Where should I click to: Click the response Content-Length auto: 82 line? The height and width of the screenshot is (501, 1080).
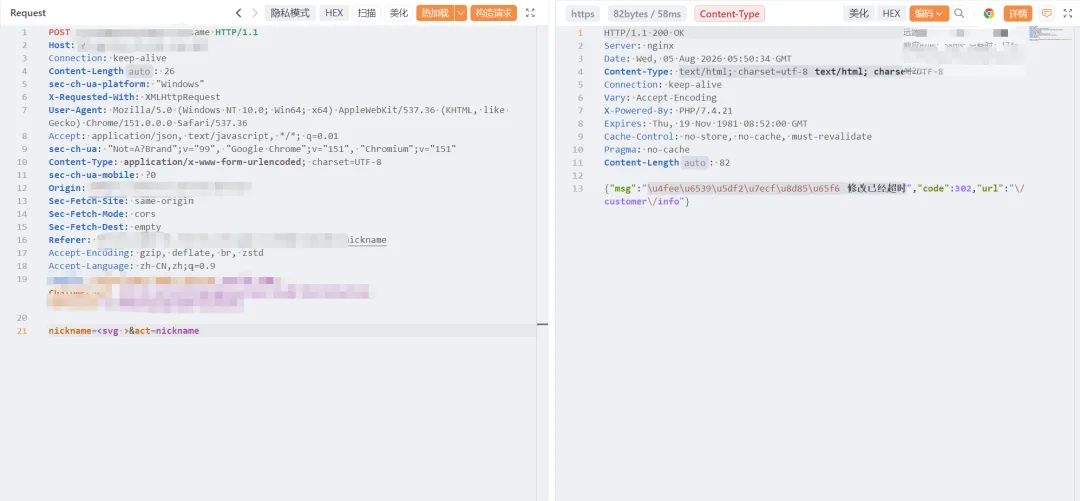667,163
